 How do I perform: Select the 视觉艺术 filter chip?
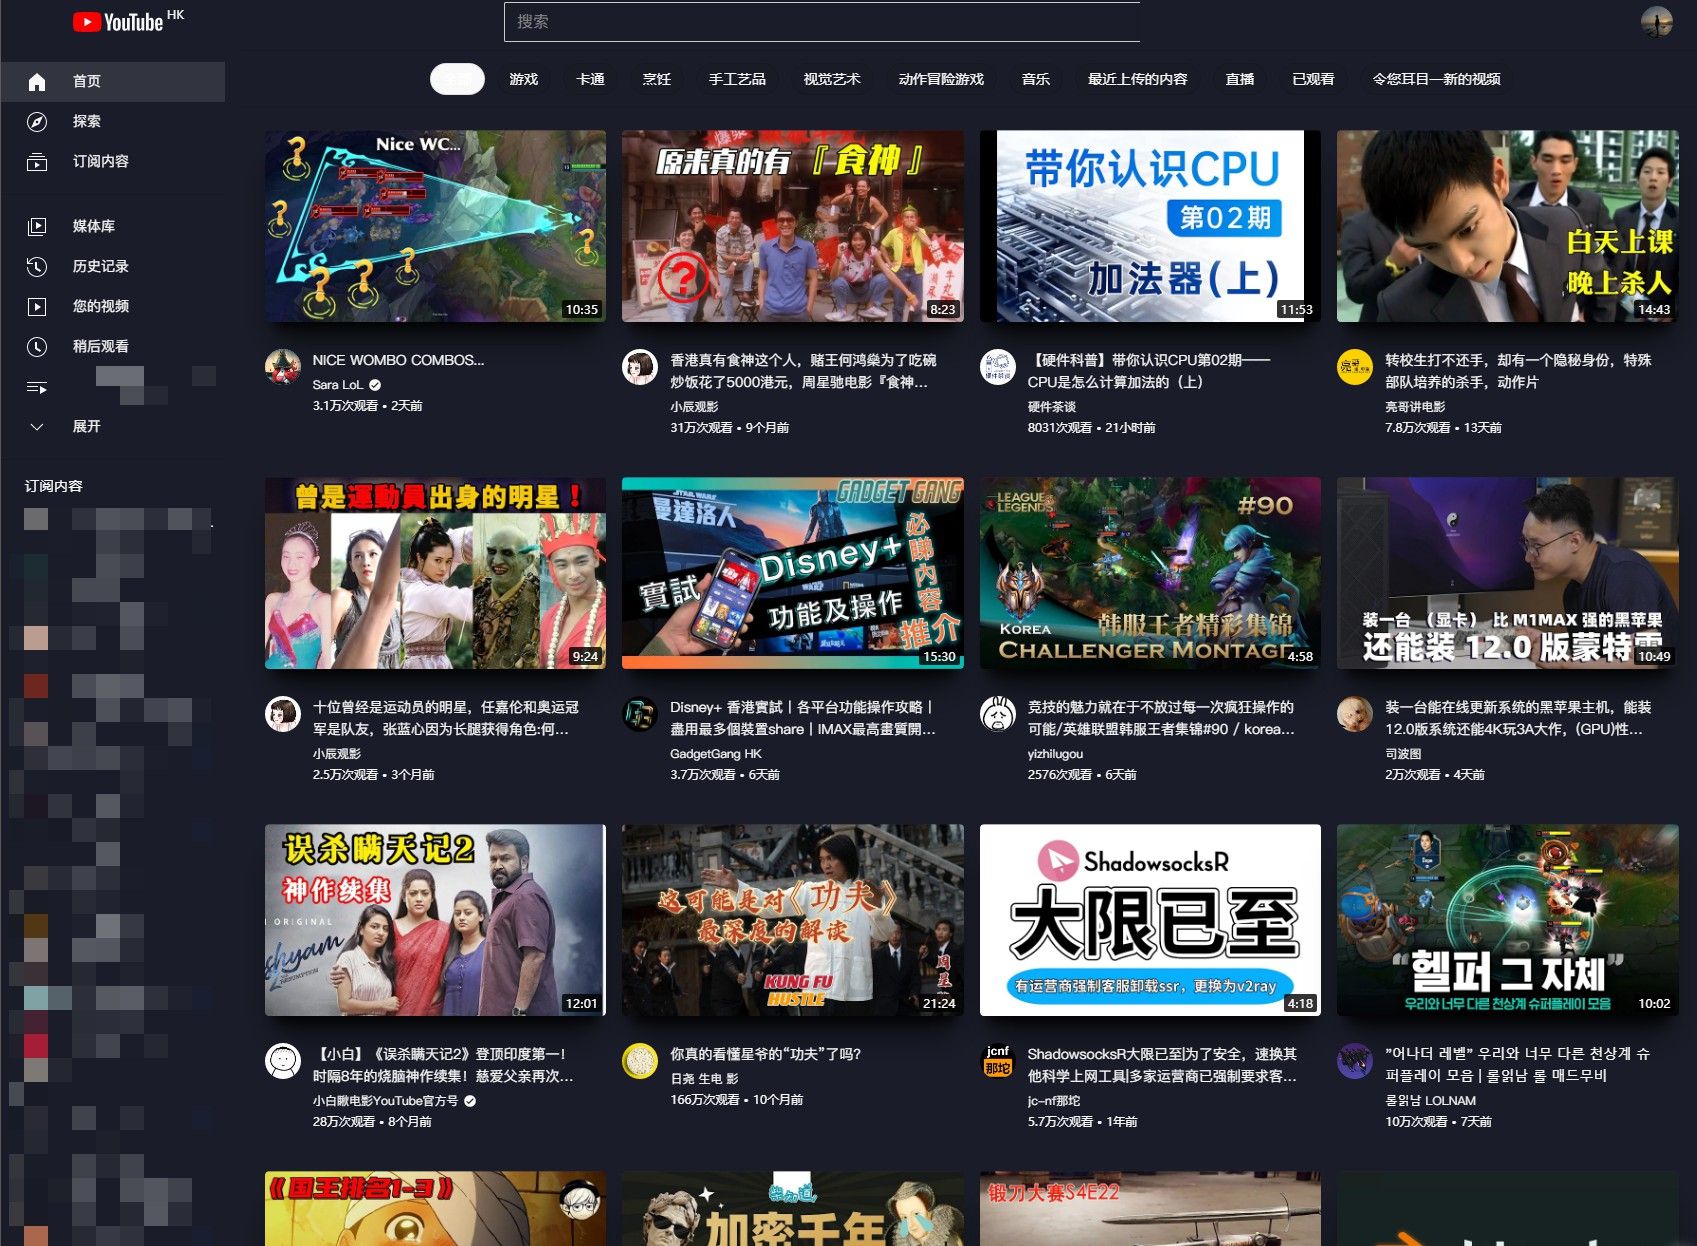click(x=832, y=79)
